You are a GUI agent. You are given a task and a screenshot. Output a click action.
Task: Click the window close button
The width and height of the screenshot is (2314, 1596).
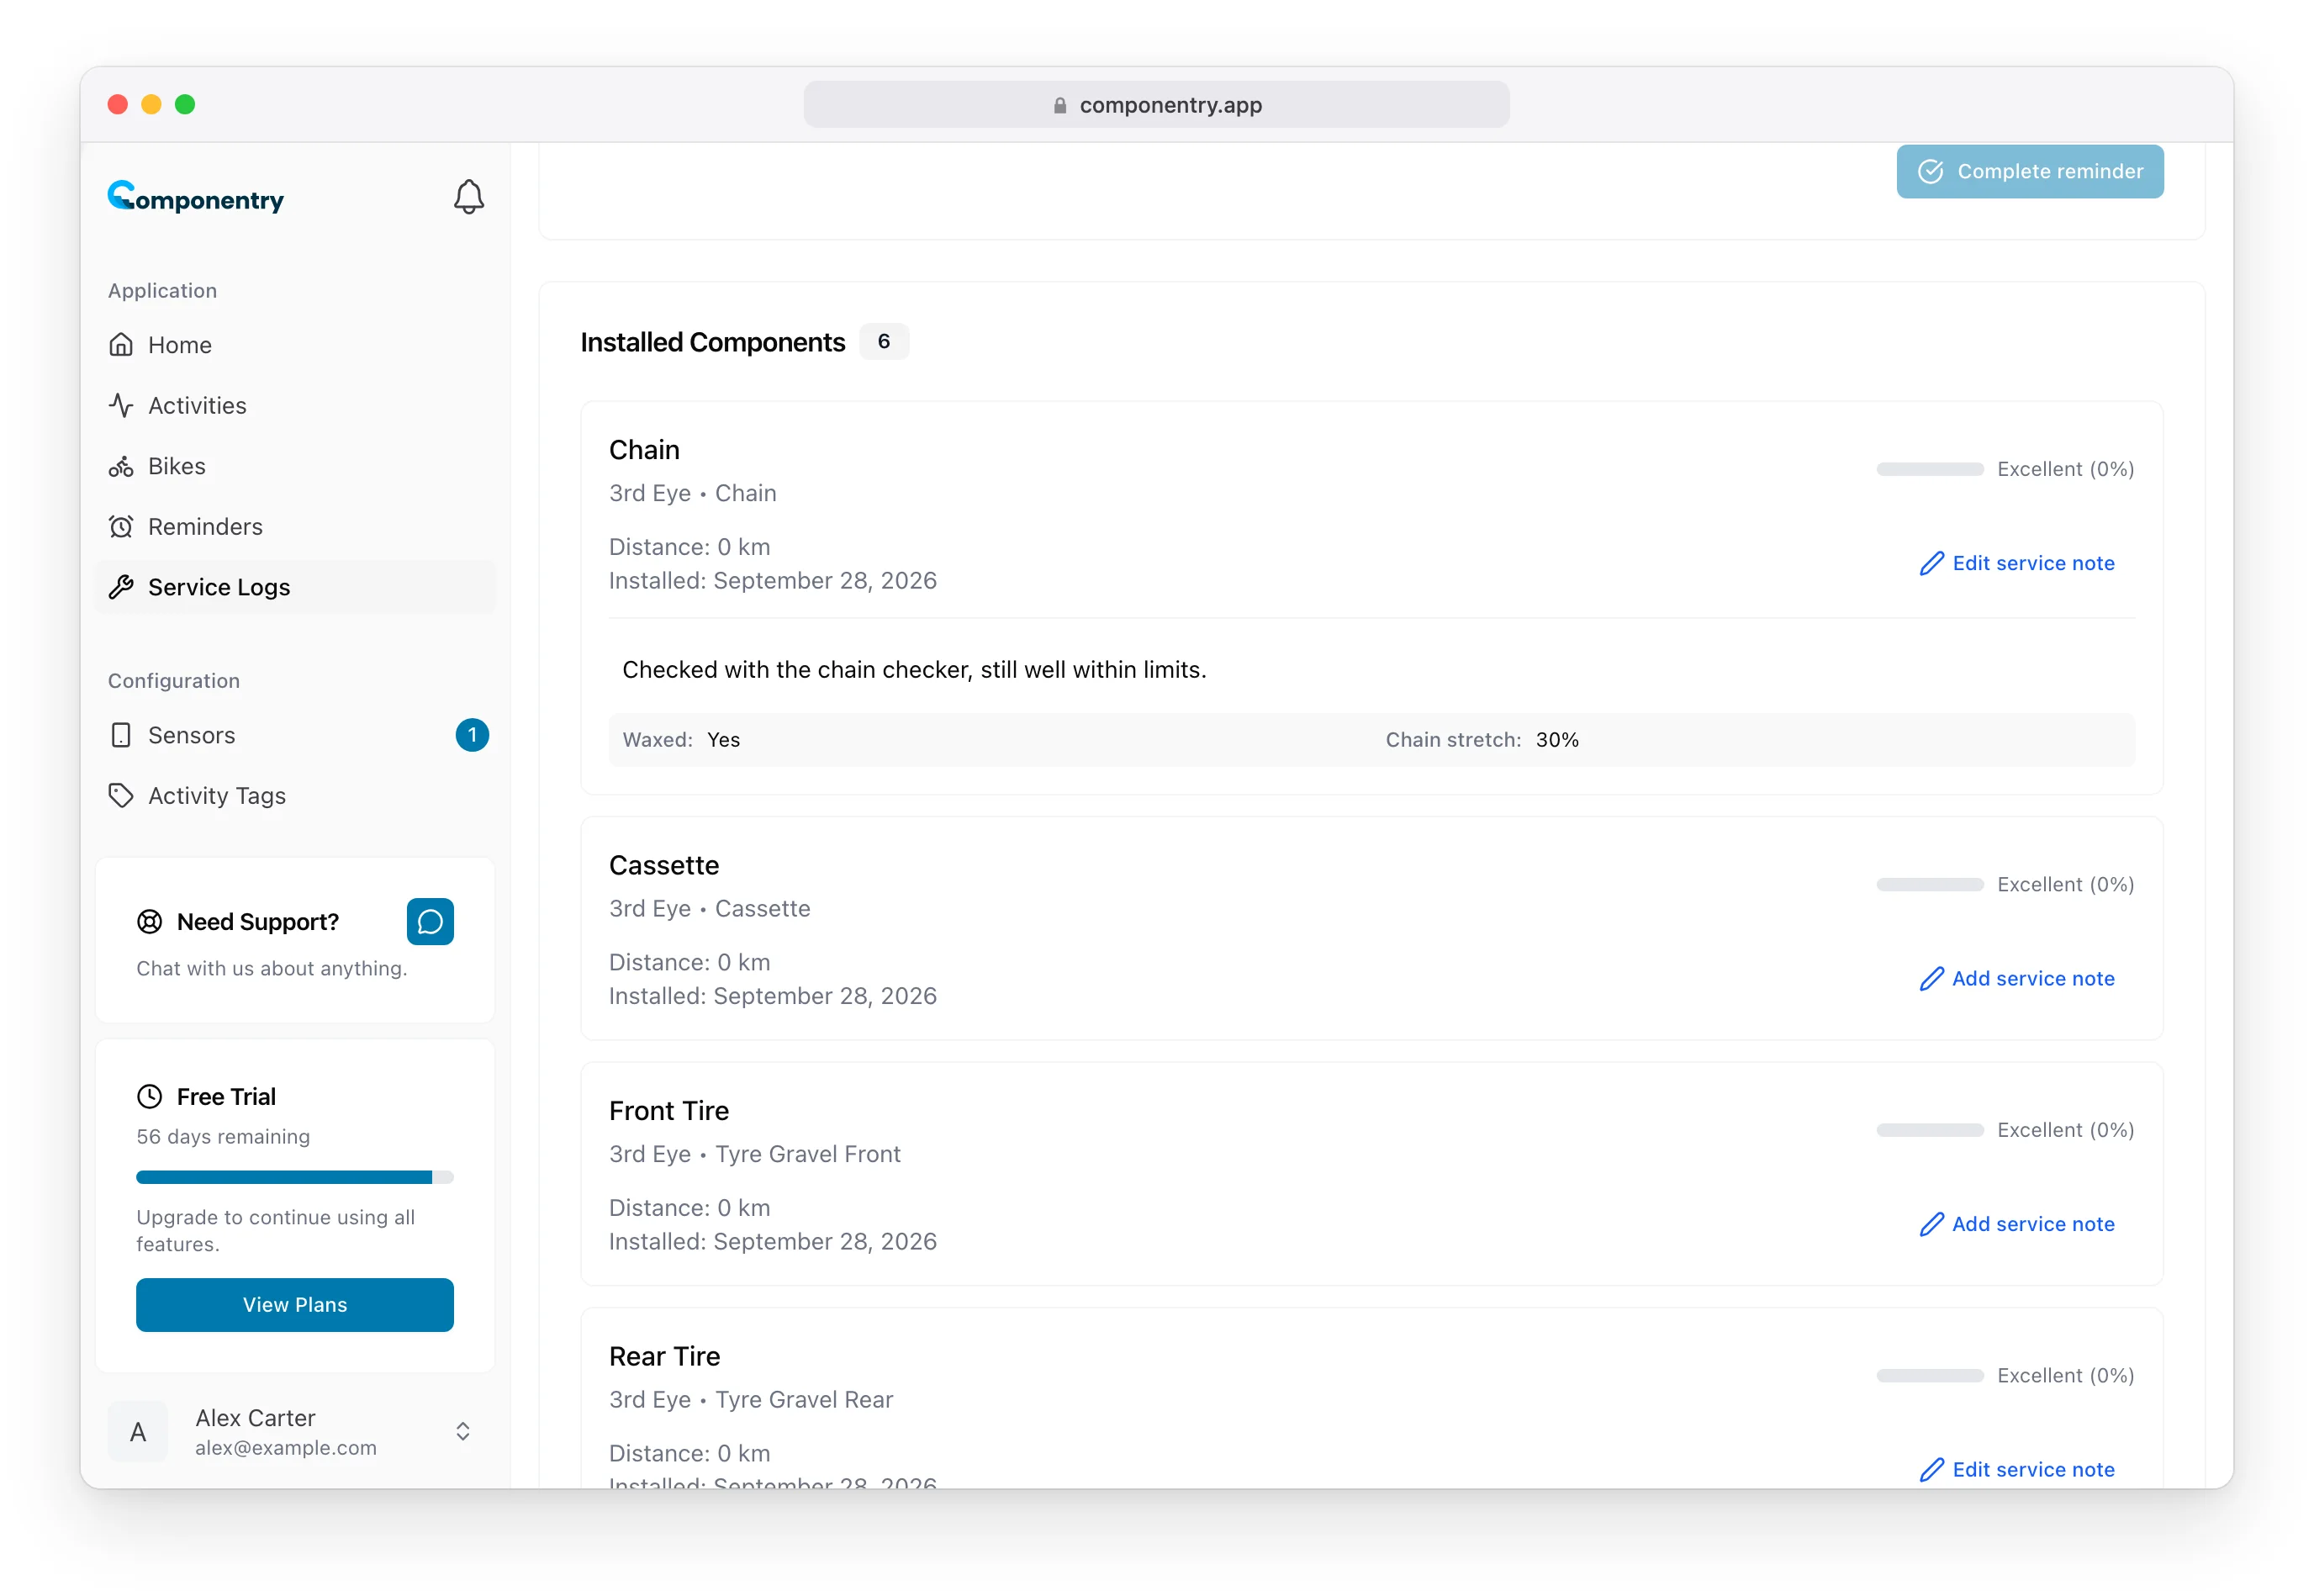pos(118,105)
